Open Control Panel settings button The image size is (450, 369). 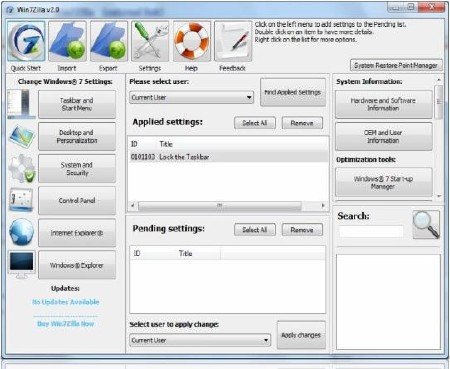tap(77, 201)
